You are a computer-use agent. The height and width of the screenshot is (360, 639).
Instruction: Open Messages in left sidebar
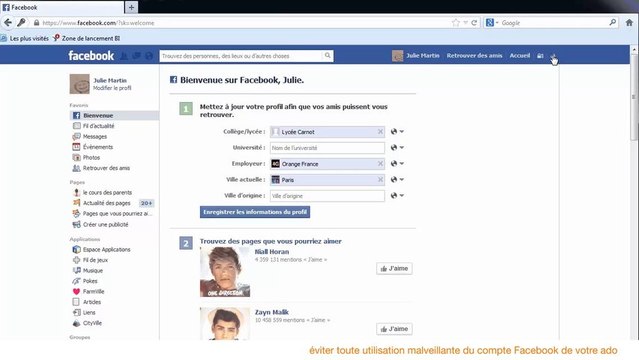95,137
